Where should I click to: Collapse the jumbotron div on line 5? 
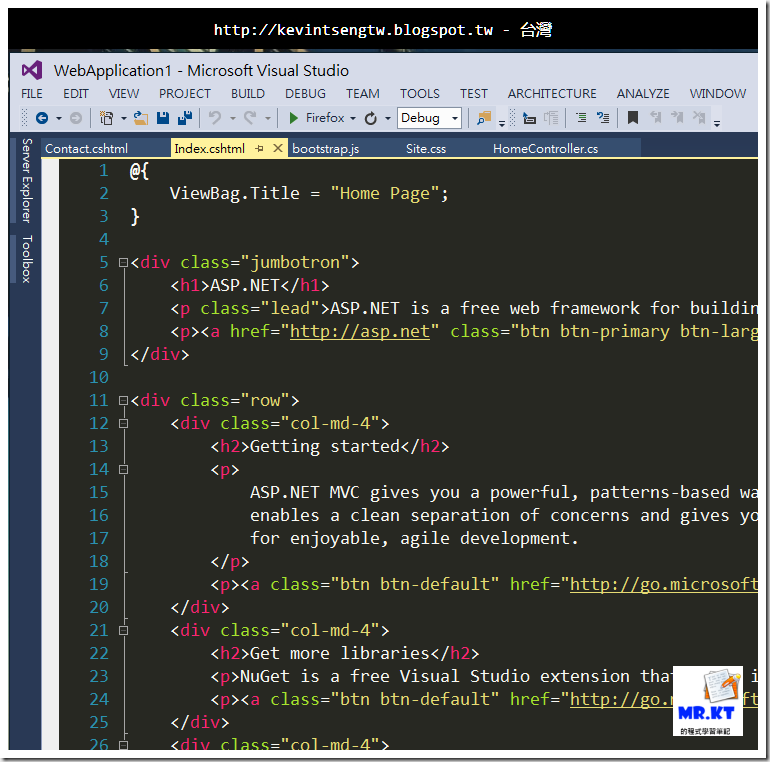click(123, 263)
